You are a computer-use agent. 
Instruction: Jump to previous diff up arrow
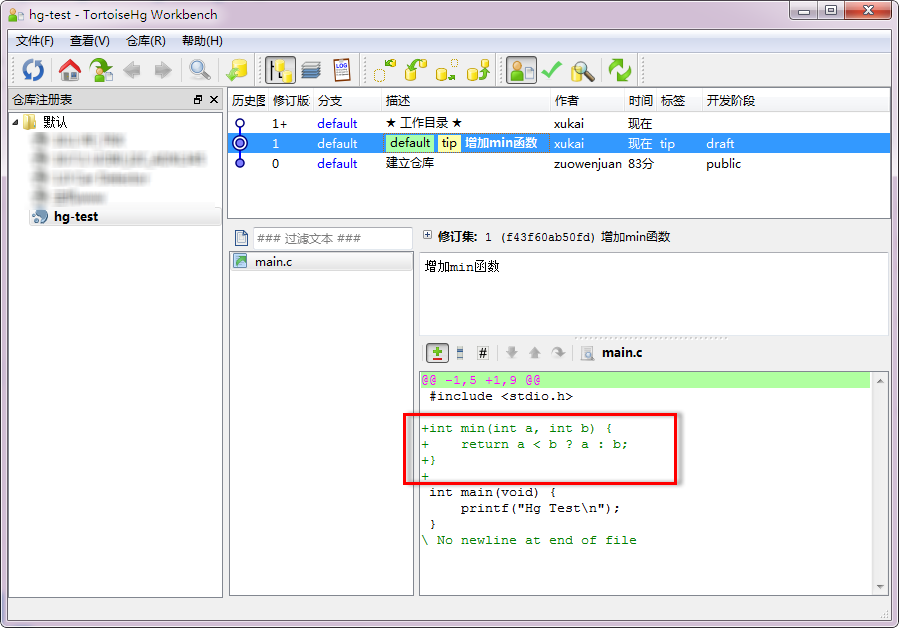[534, 353]
